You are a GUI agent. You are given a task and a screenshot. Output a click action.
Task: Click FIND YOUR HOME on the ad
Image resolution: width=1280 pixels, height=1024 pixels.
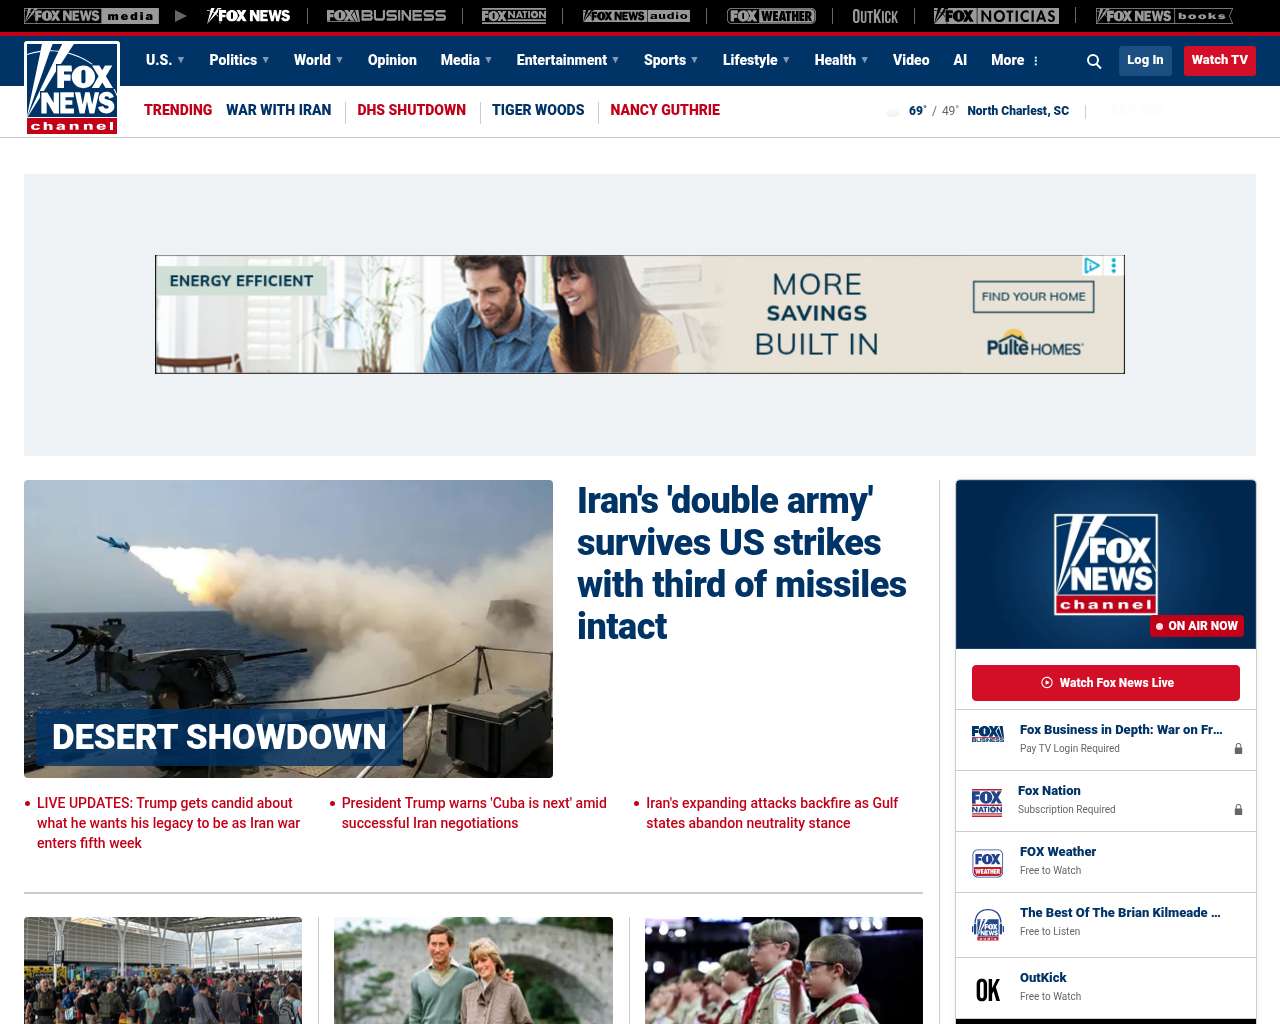tap(1034, 296)
